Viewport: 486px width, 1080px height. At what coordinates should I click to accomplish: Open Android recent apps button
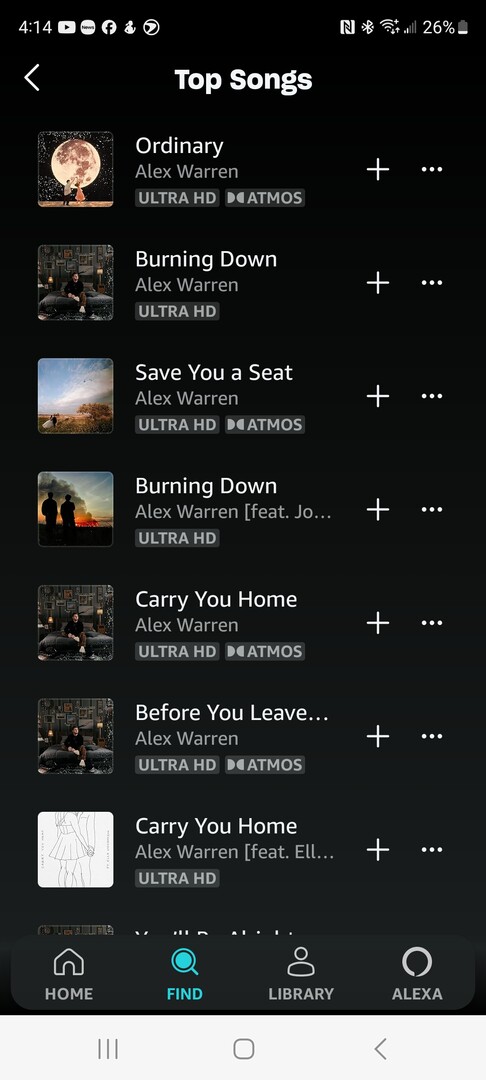pos(108,1049)
